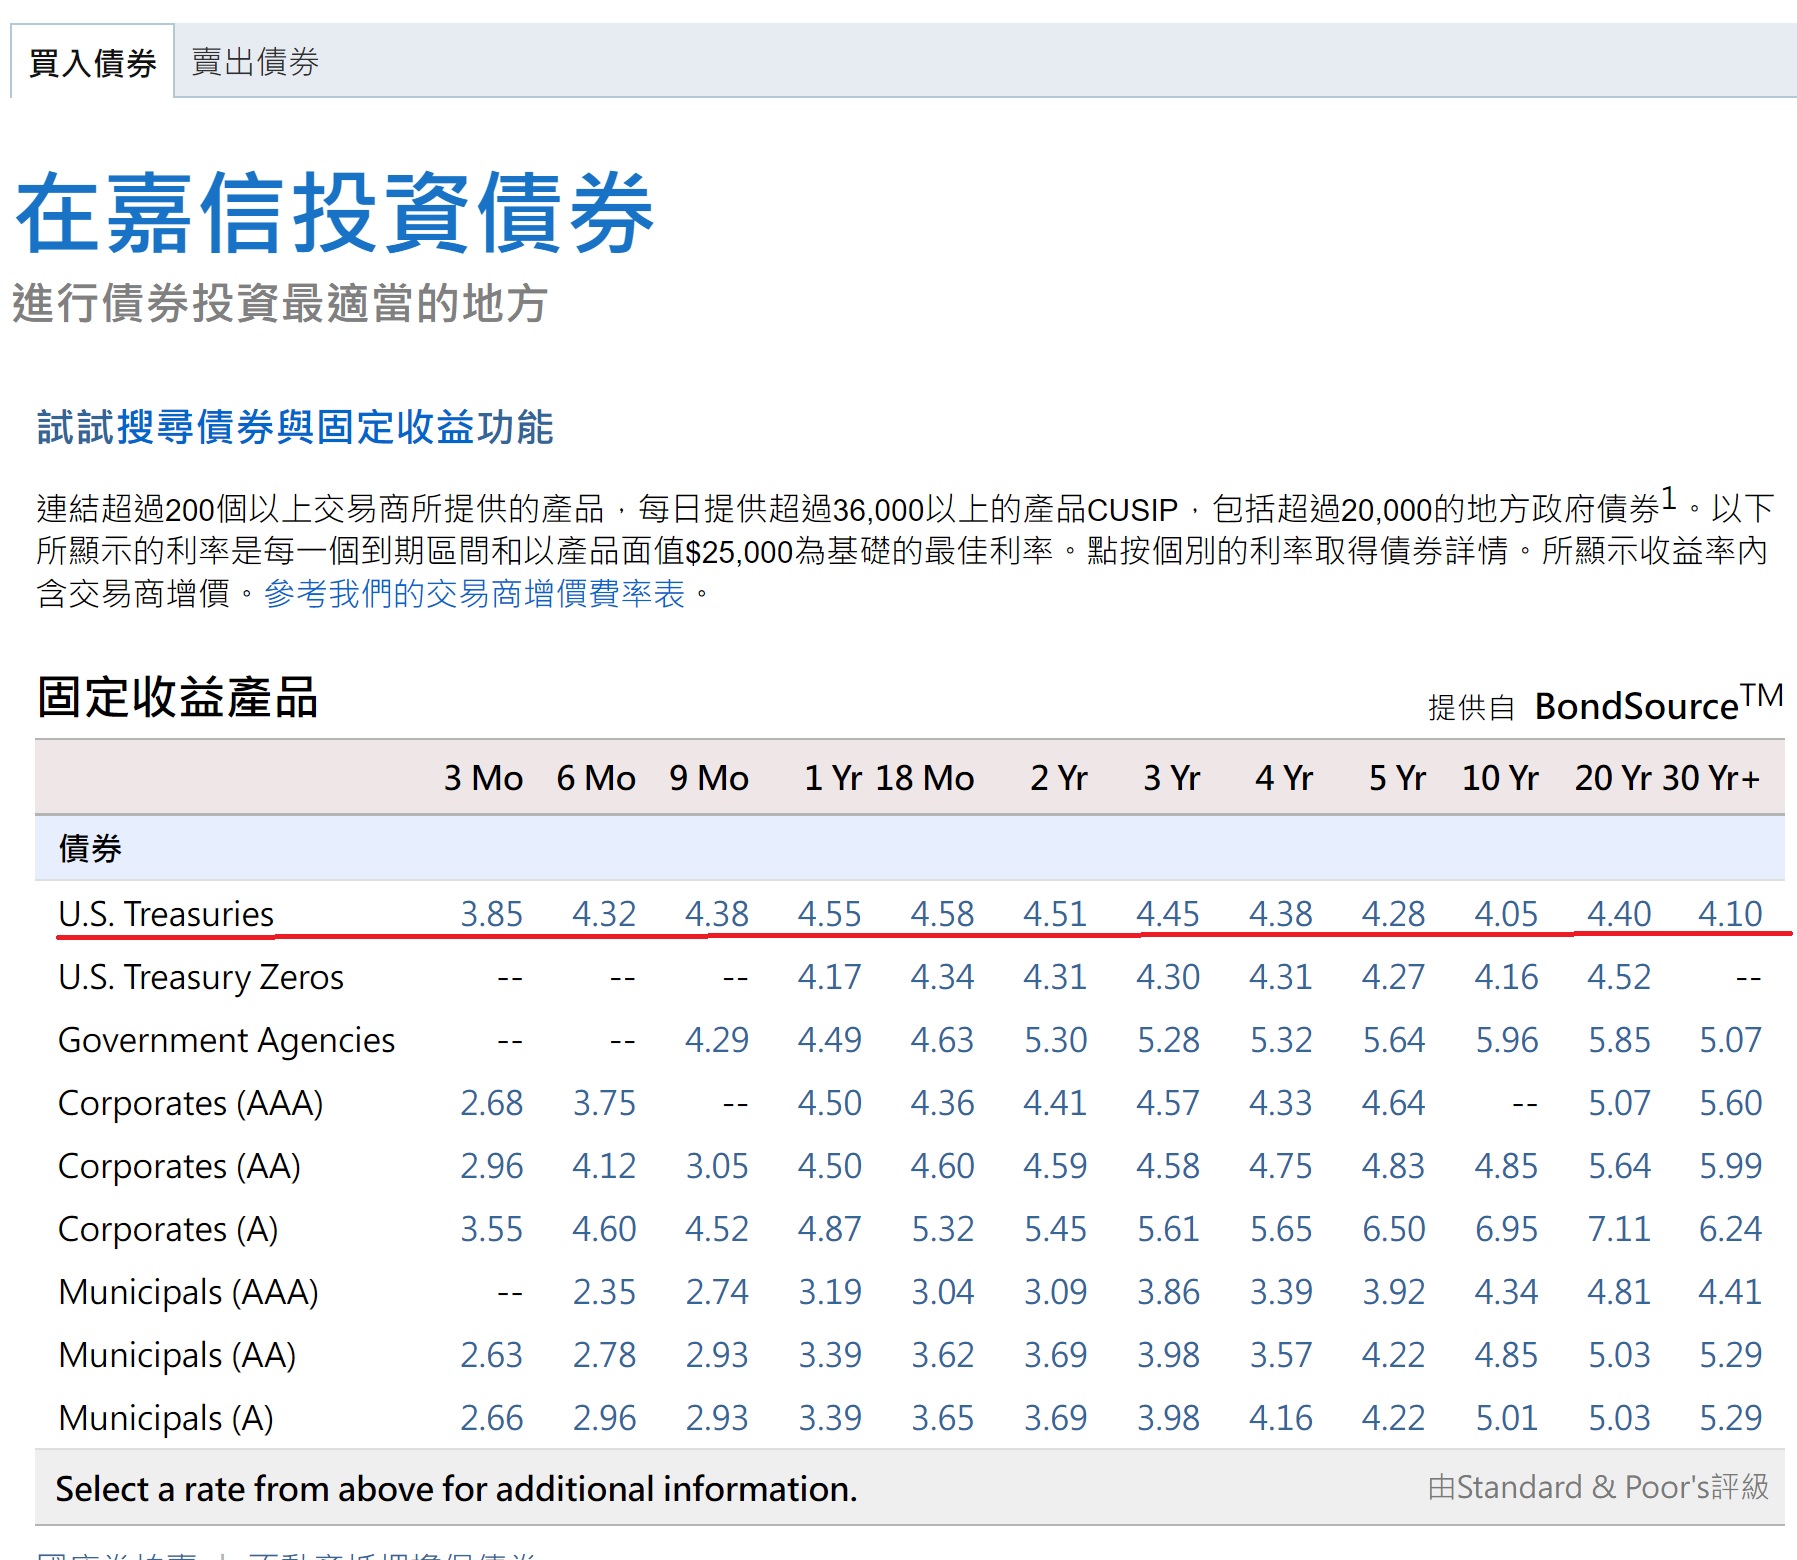Select U.S. Treasuries 6 Mo rate 4.32
The image size is (1797, 1560).
coord(604,914)
